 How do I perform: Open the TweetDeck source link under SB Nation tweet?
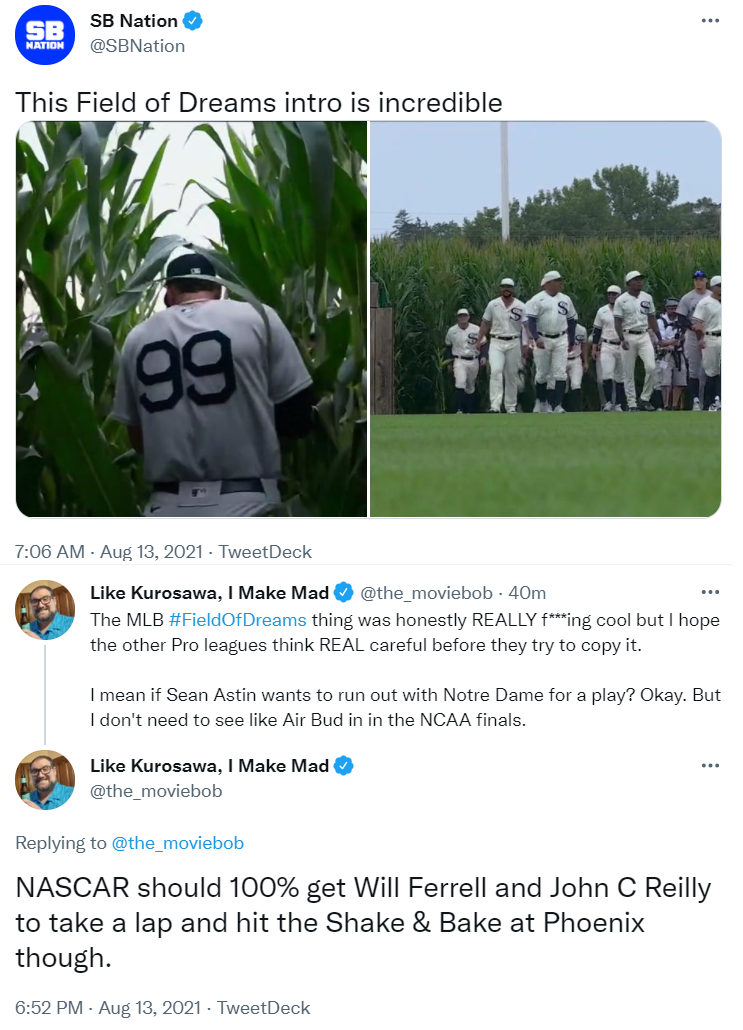[x=265, y=552]
